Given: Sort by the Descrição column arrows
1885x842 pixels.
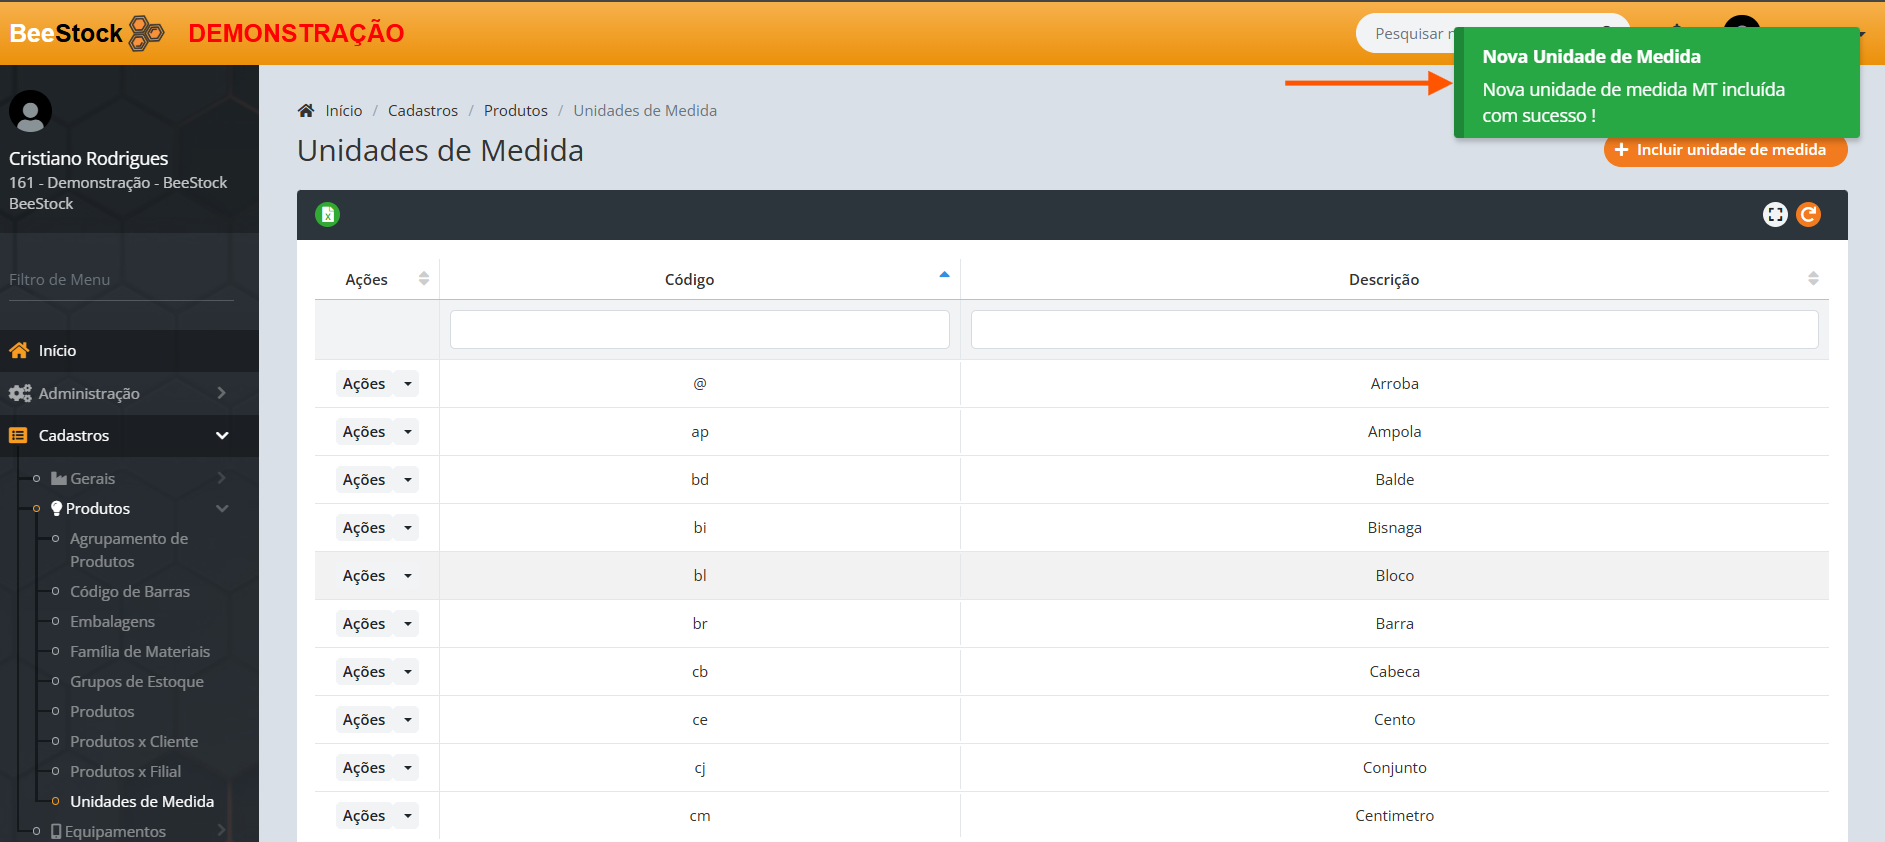Looking at the screenshot, I should pyautogui.click(x=1813, y=279).
